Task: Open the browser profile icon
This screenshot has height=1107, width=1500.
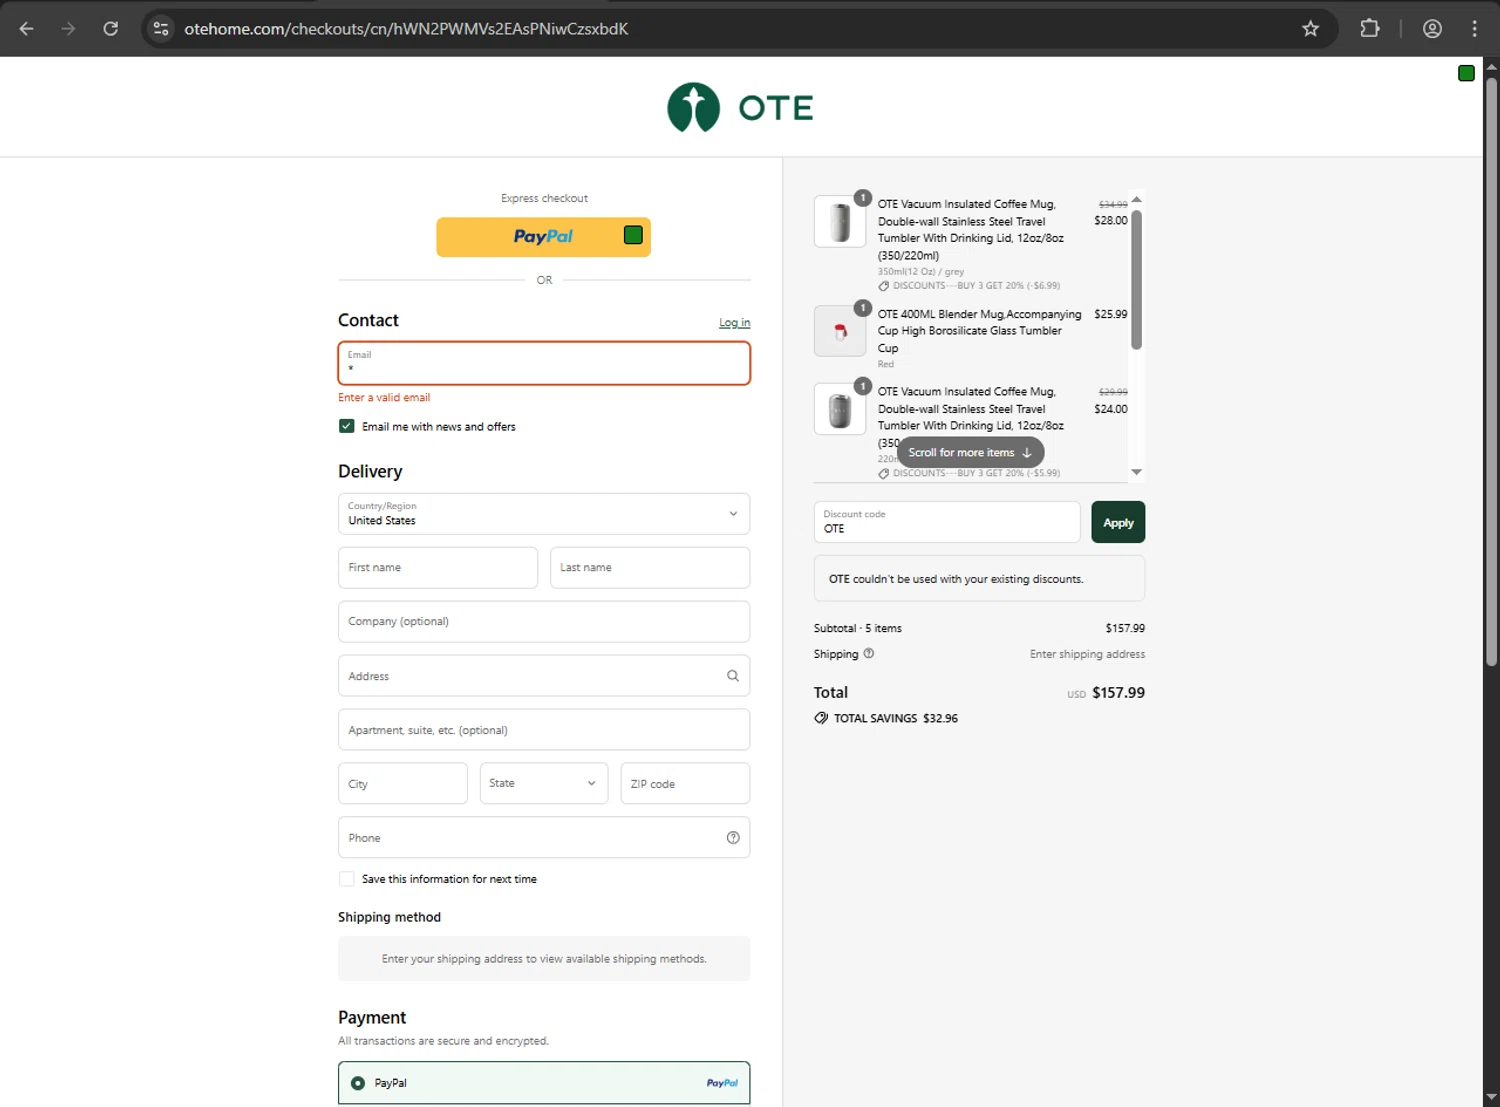Action: [1432, 29]
